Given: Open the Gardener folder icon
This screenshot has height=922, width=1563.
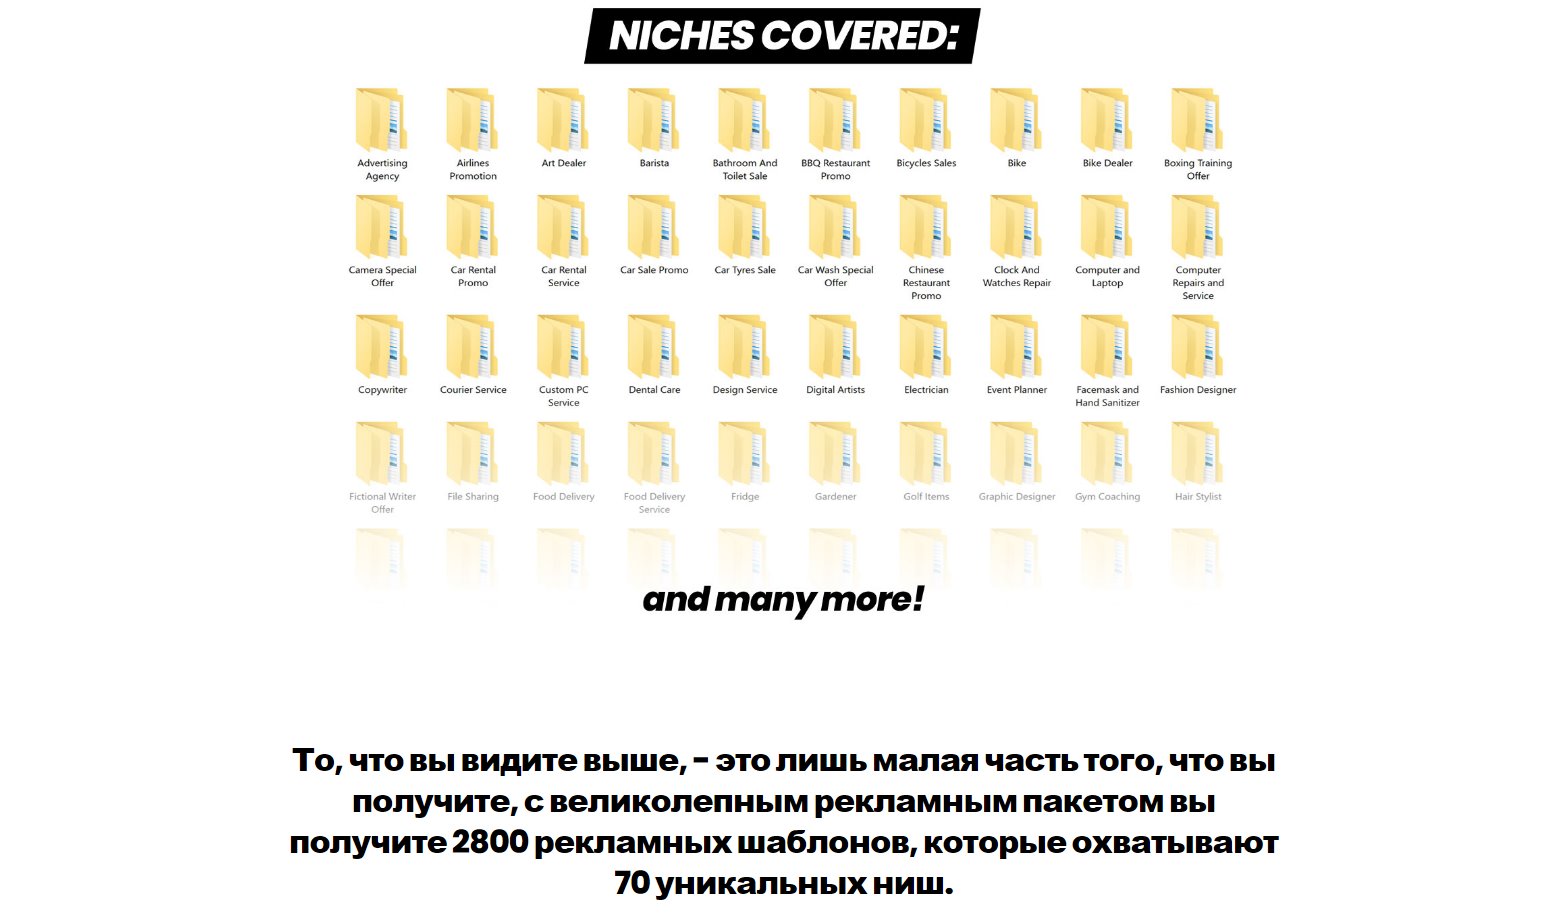Looking at the screenshot, I should click(835, 454).
